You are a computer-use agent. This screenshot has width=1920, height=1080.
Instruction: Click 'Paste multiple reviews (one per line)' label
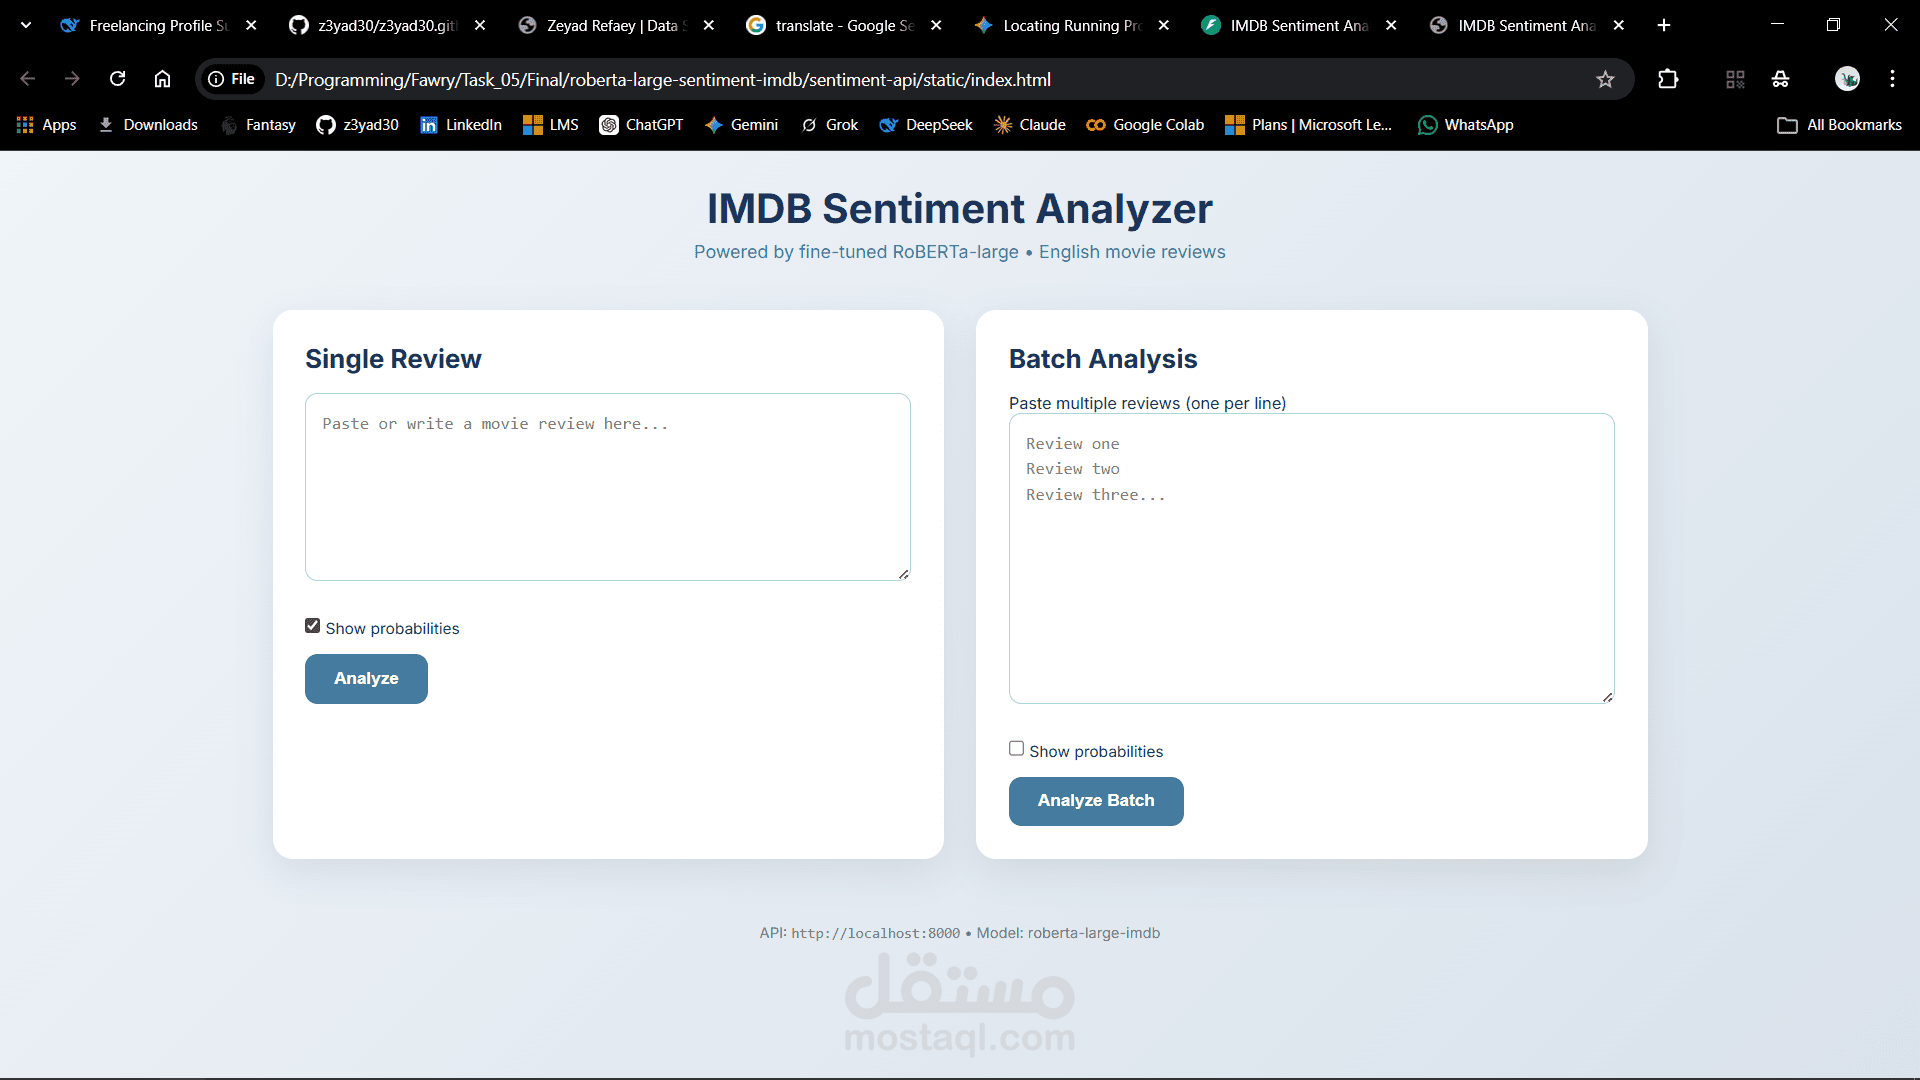pyautogui.click(x=1147, y=403)
